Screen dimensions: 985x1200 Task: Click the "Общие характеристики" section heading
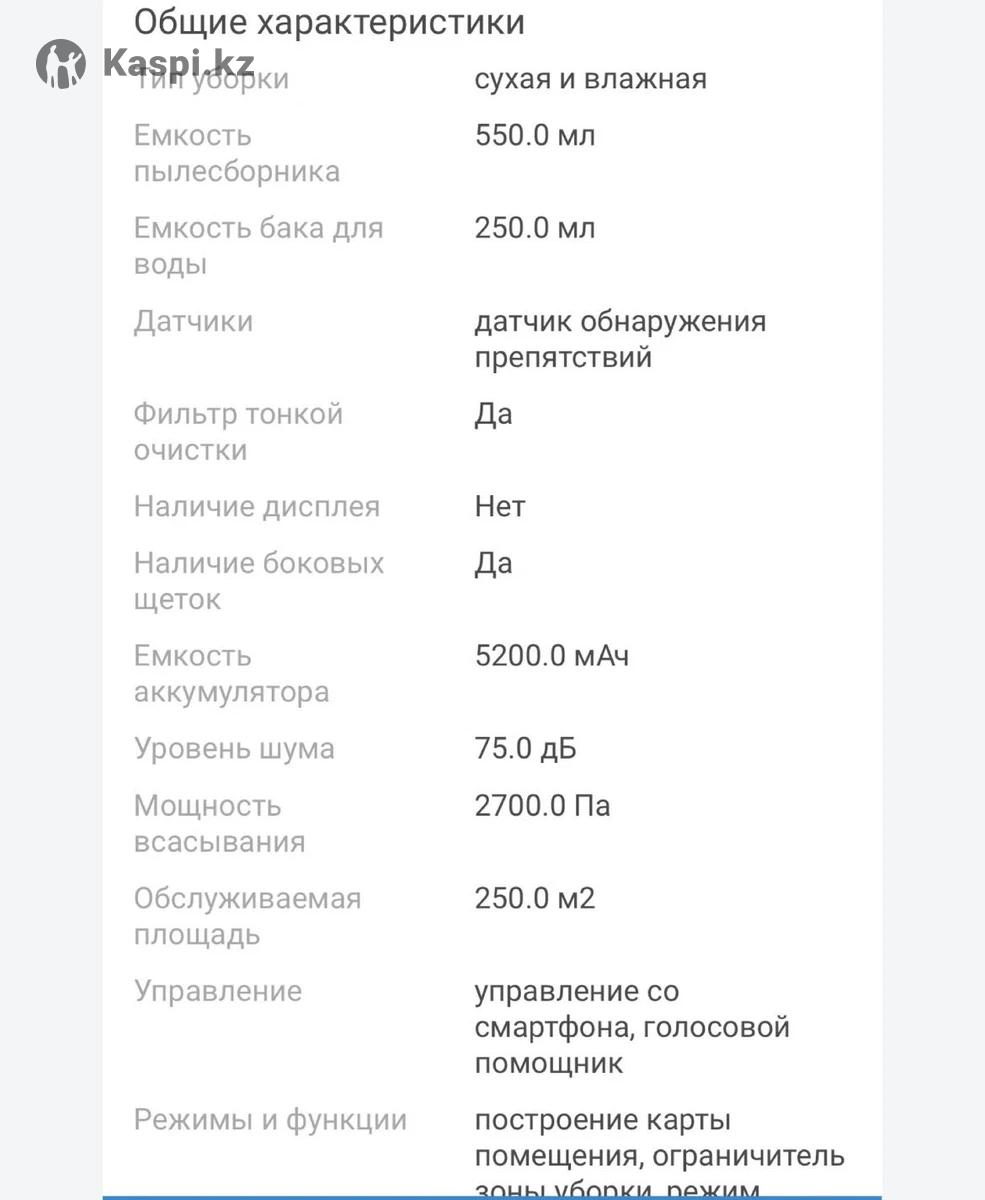[x=329, y=21]
